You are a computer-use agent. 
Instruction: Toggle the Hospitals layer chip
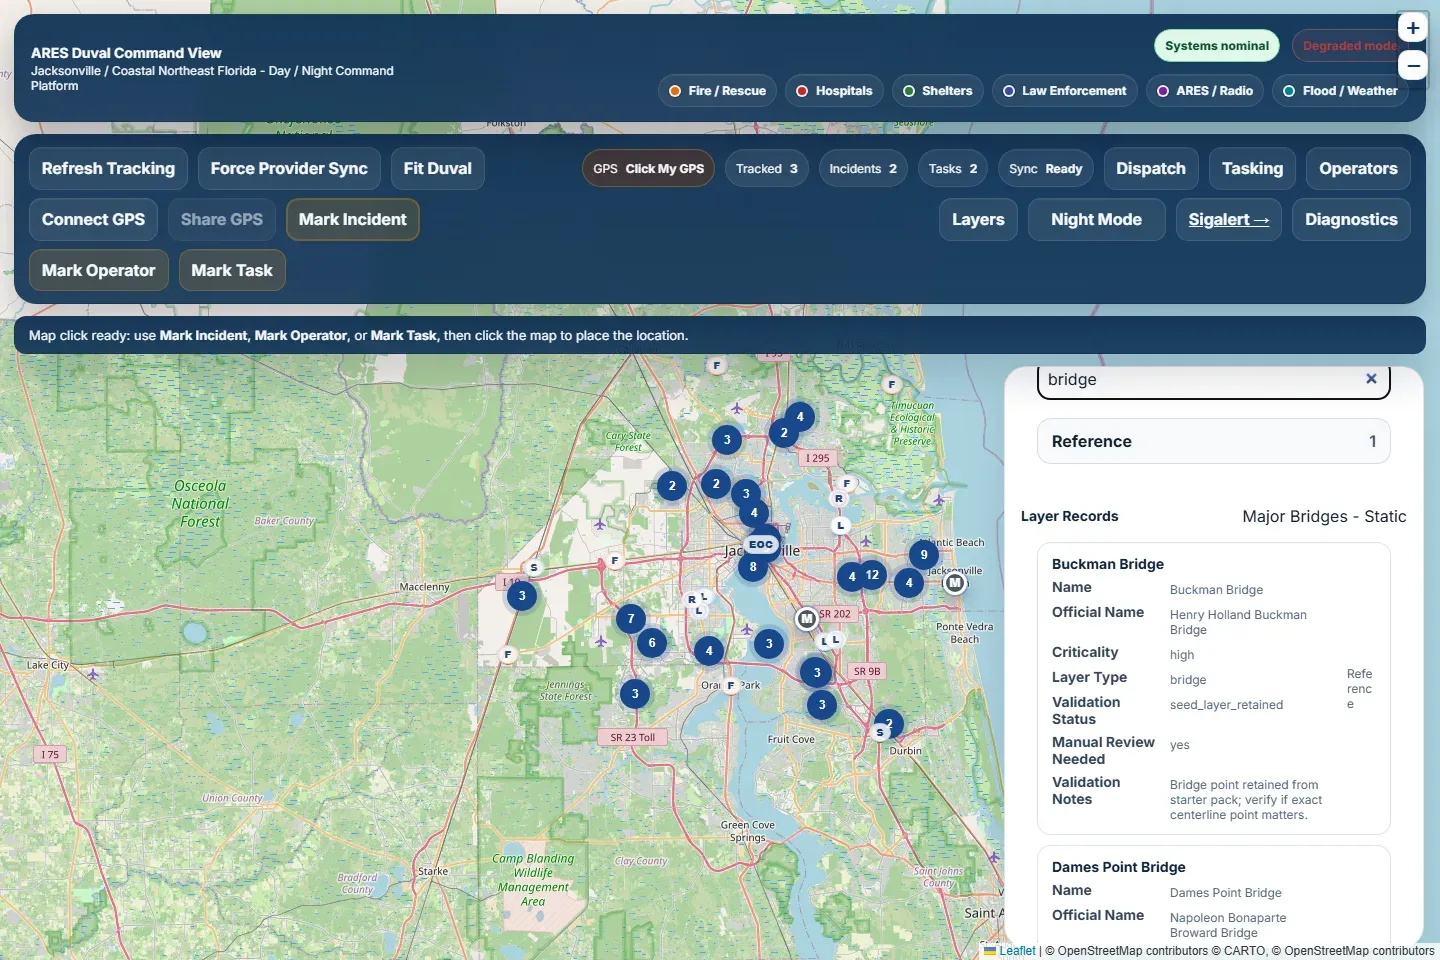coord(834,91)
